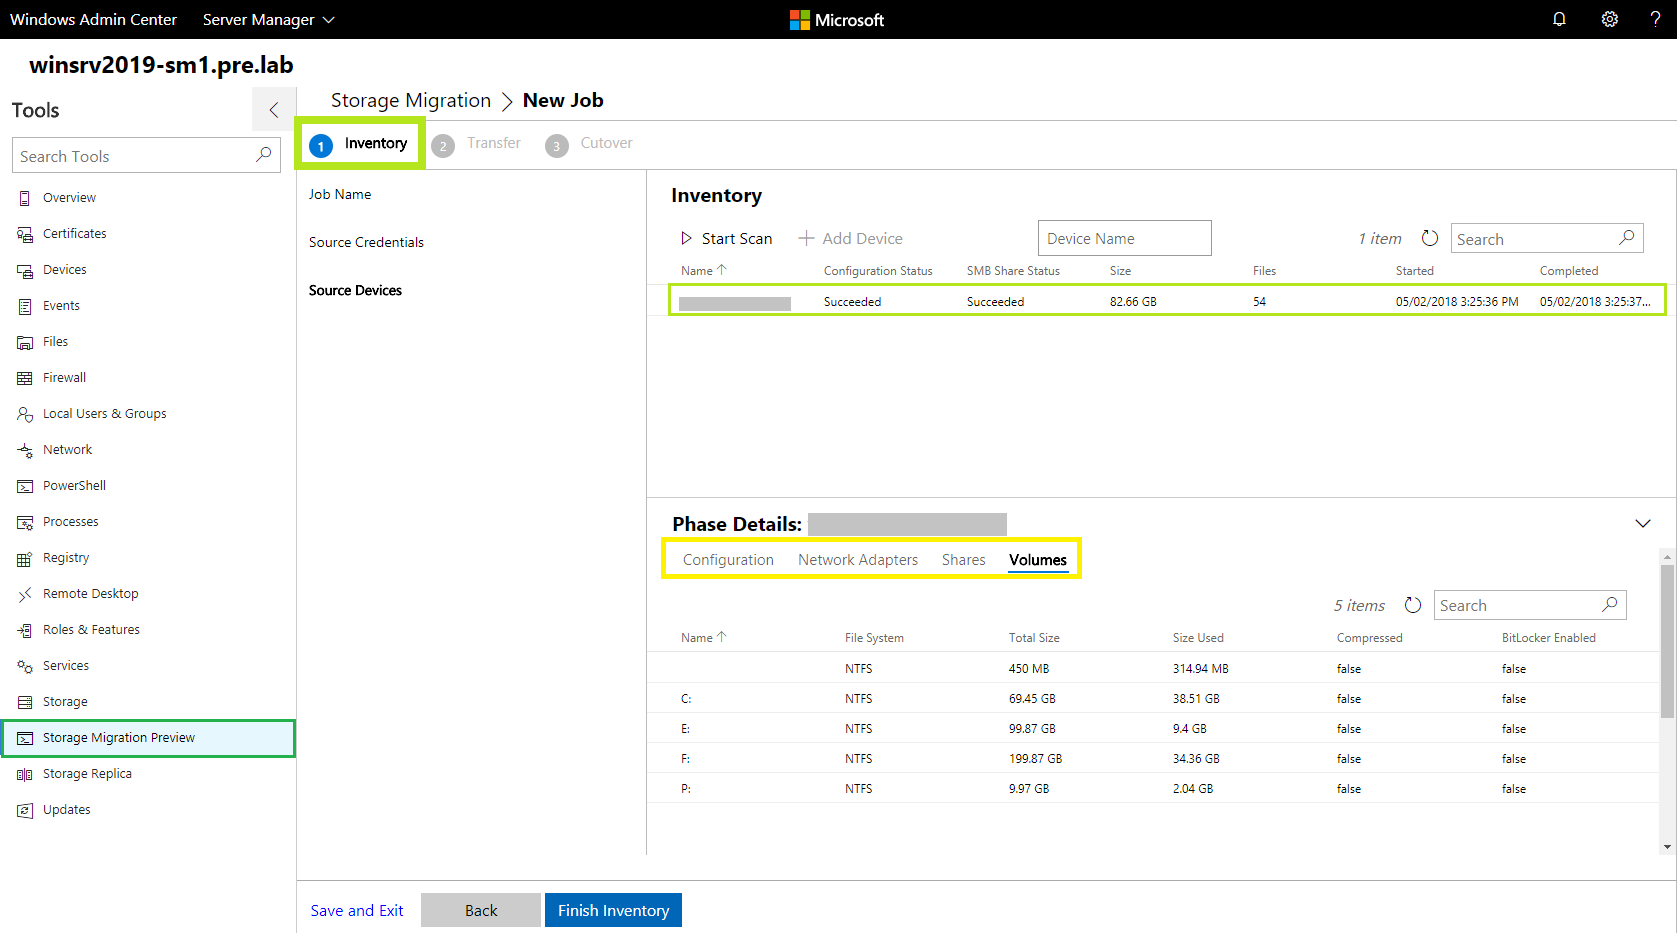
Task: Sort volumes by Name column
Action: 704,637
